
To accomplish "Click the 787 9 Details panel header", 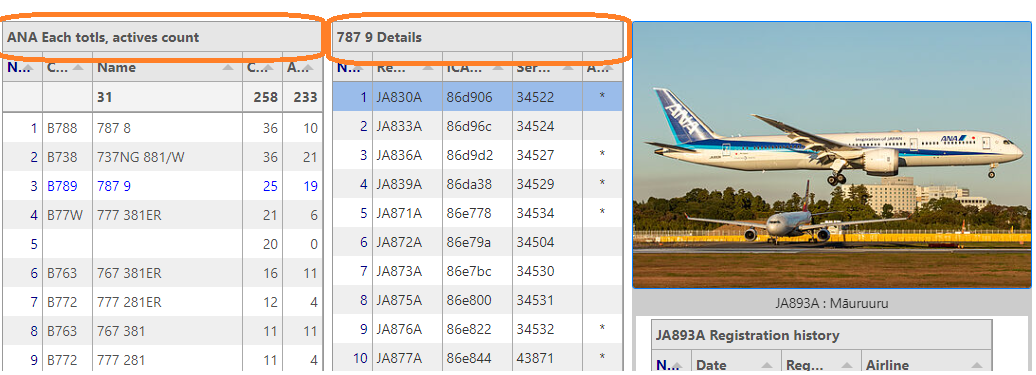I will pos(477,37).
